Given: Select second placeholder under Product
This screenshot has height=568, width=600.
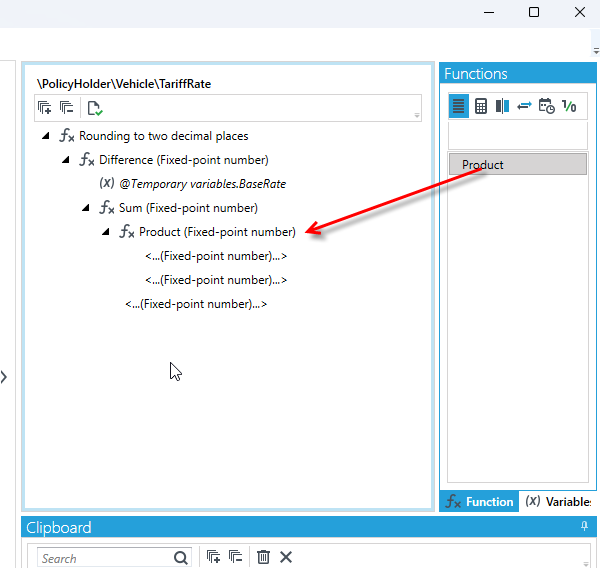Looking at the screenshot, I should coord(216,280).
